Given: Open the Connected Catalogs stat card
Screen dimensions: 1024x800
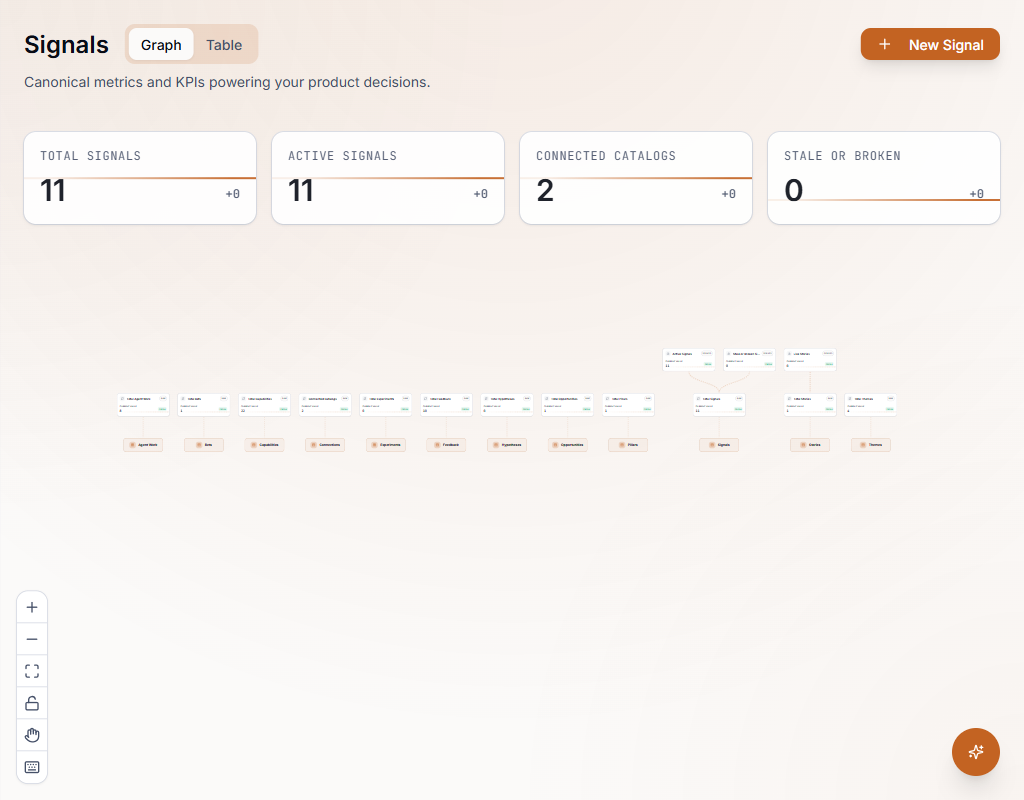Looking at the screenshot, I should pyautogui.click(x=635, y=178).
